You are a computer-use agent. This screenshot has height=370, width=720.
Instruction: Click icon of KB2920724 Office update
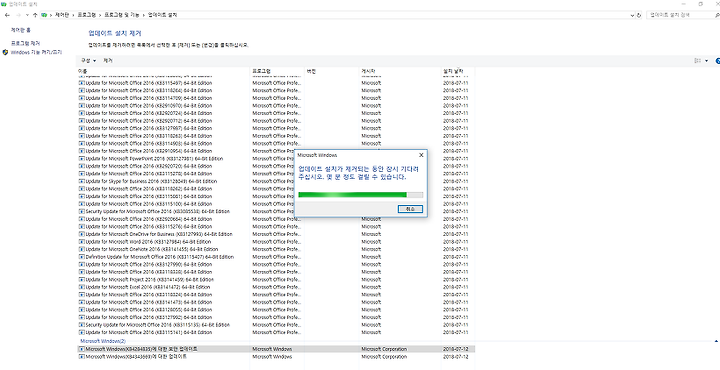(82, 113)
